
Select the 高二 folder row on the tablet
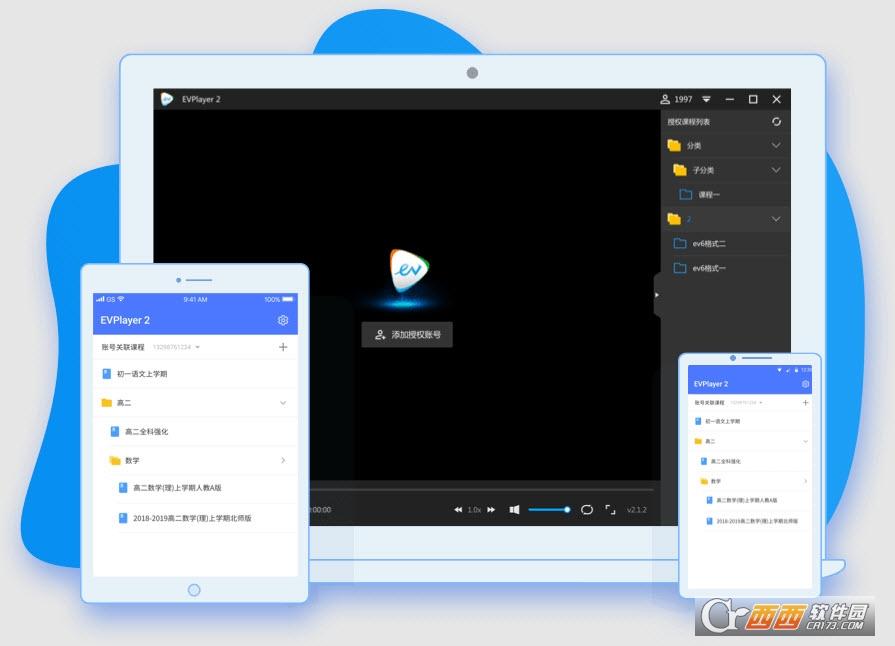click(195, 403)
